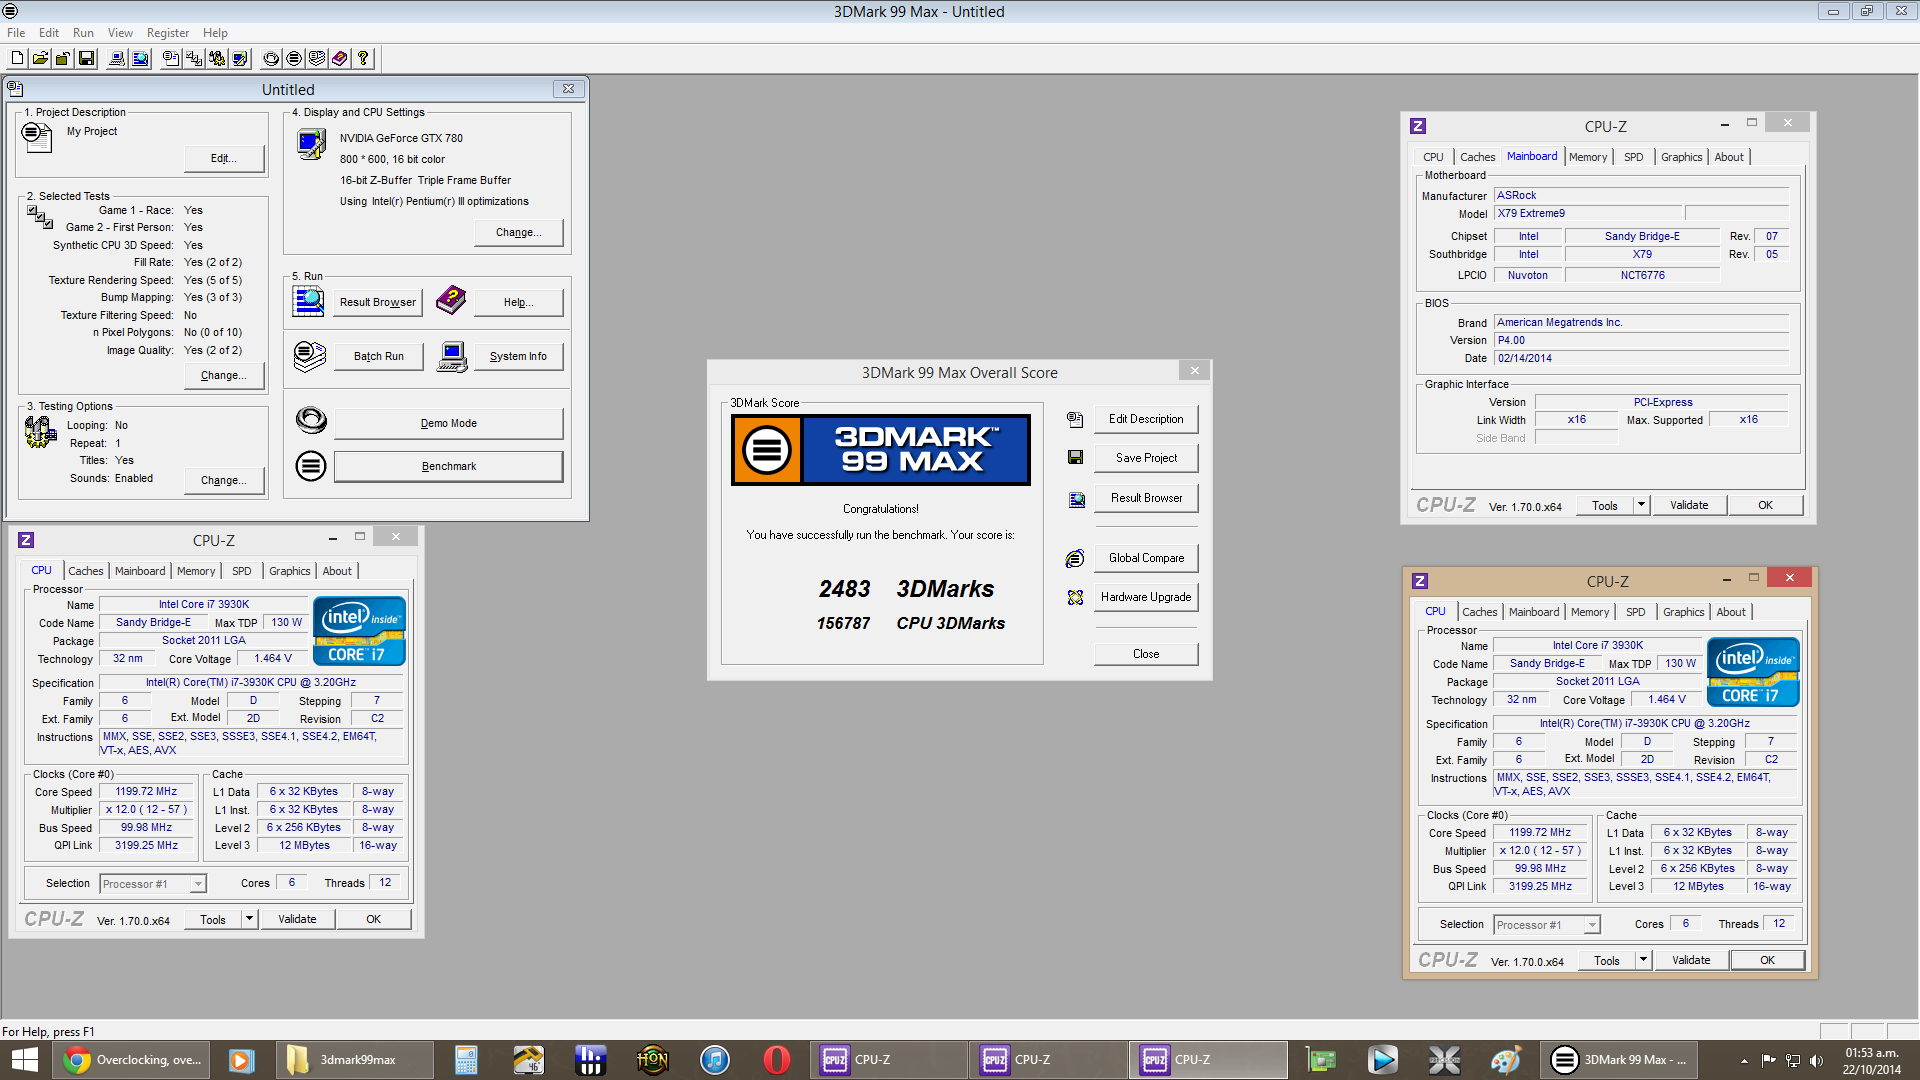Open Caches tab in CPU-Z below Untitled panel
Viewport: 1920px width, 1080px height.
point(85,571)
